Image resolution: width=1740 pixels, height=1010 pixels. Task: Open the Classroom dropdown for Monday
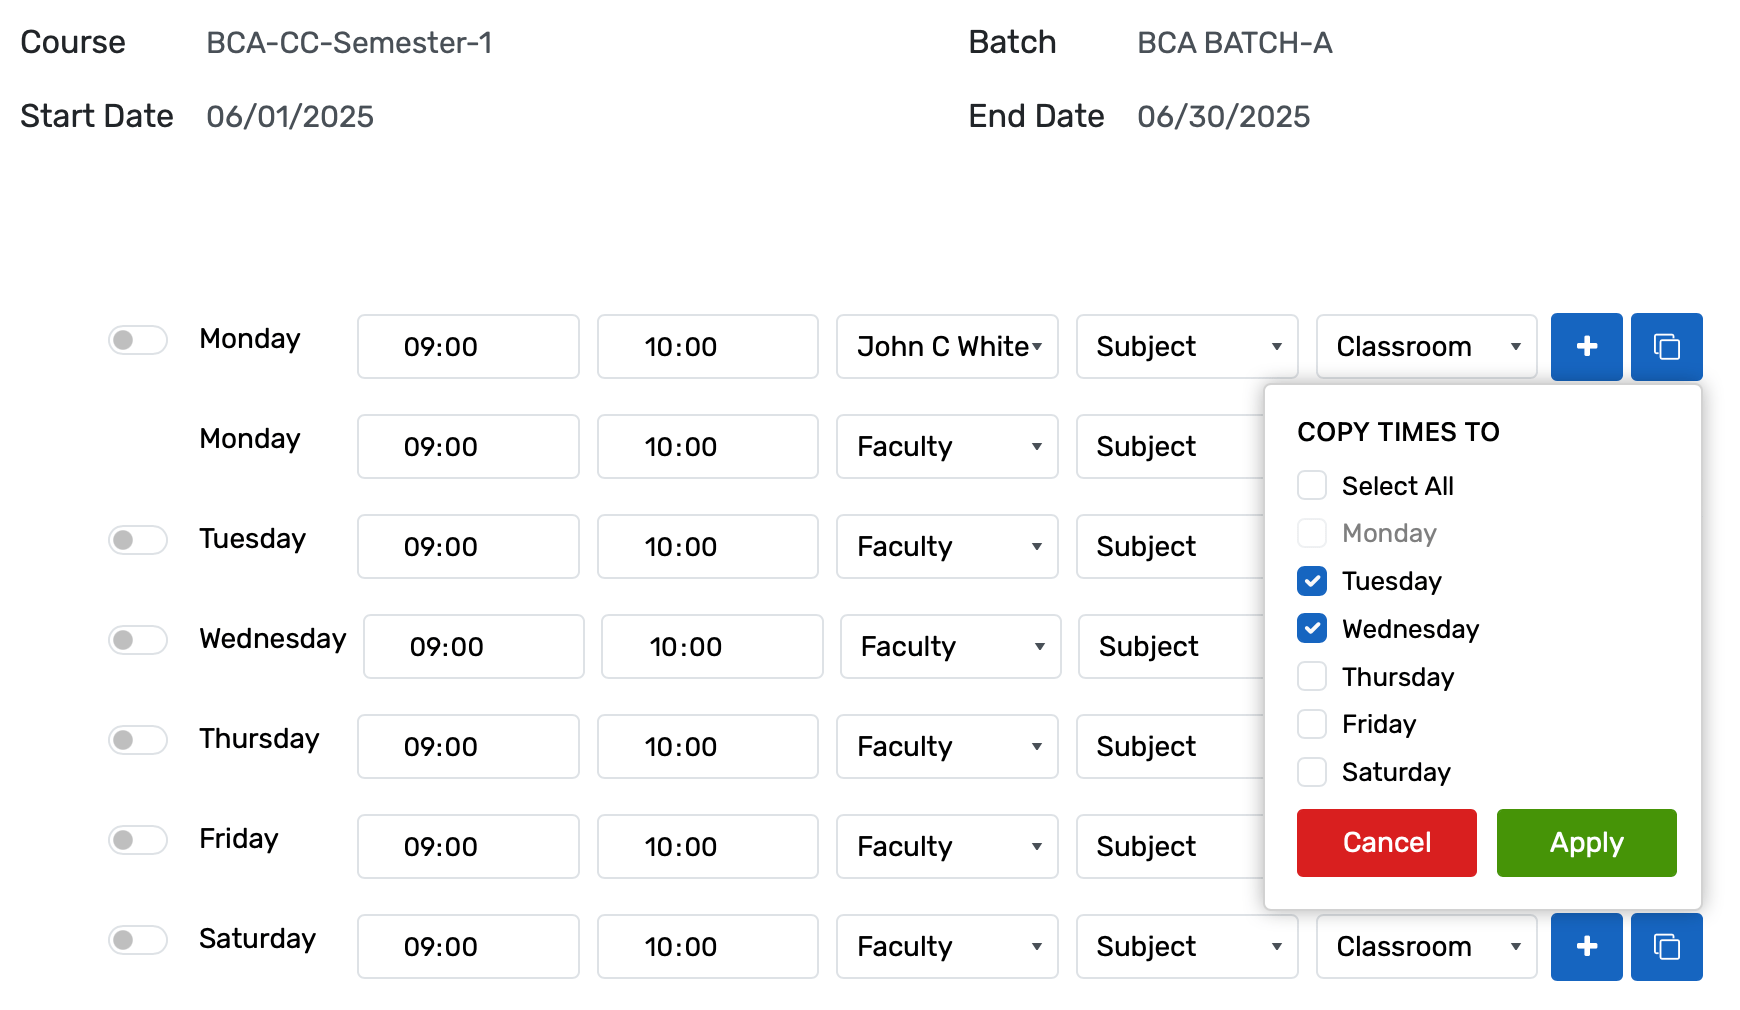coord(1426,347)
